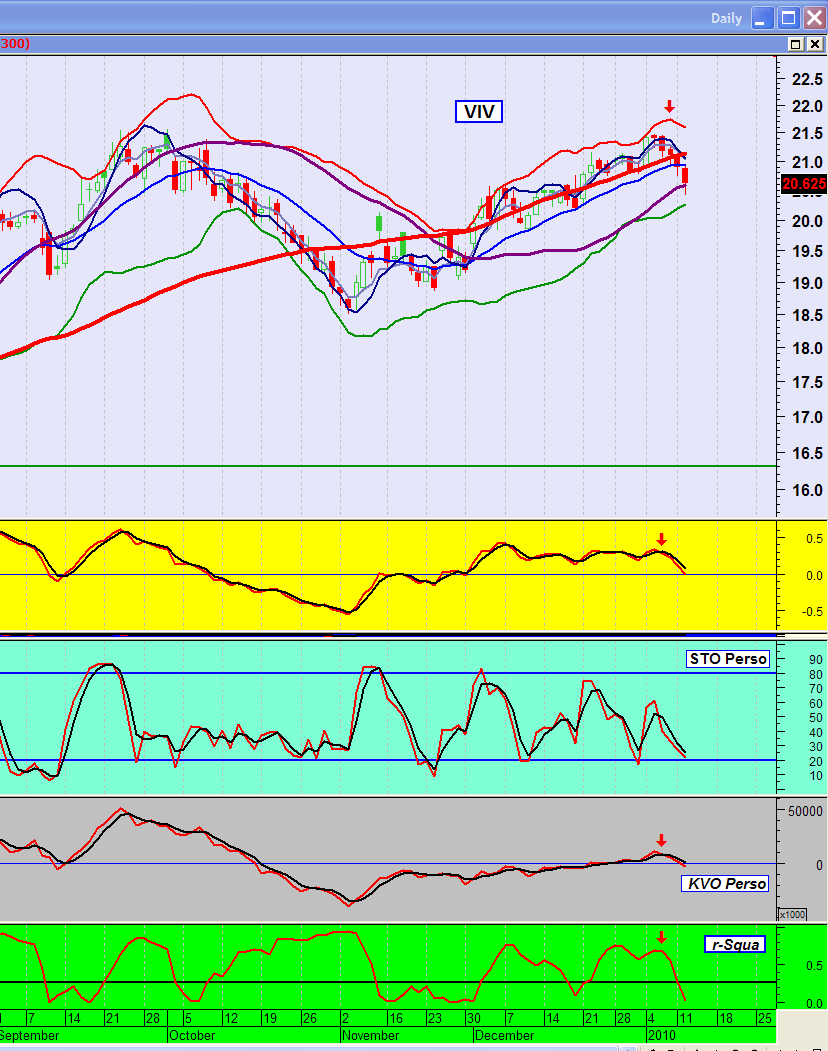Screen dimensions: 828x1051
Task: Minimize the Daily chart window
Action: pos(762,18)
